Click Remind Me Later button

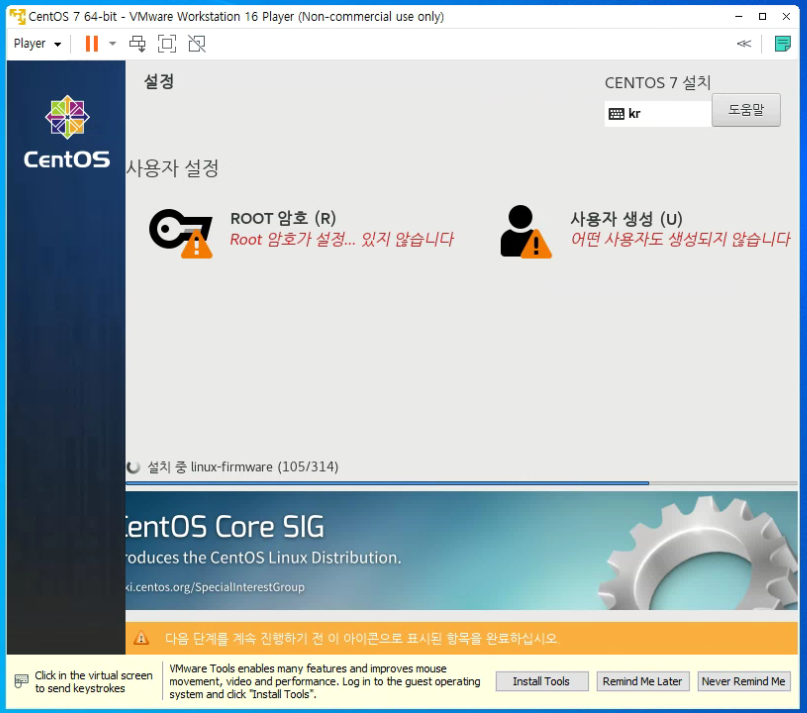point(642,681)
